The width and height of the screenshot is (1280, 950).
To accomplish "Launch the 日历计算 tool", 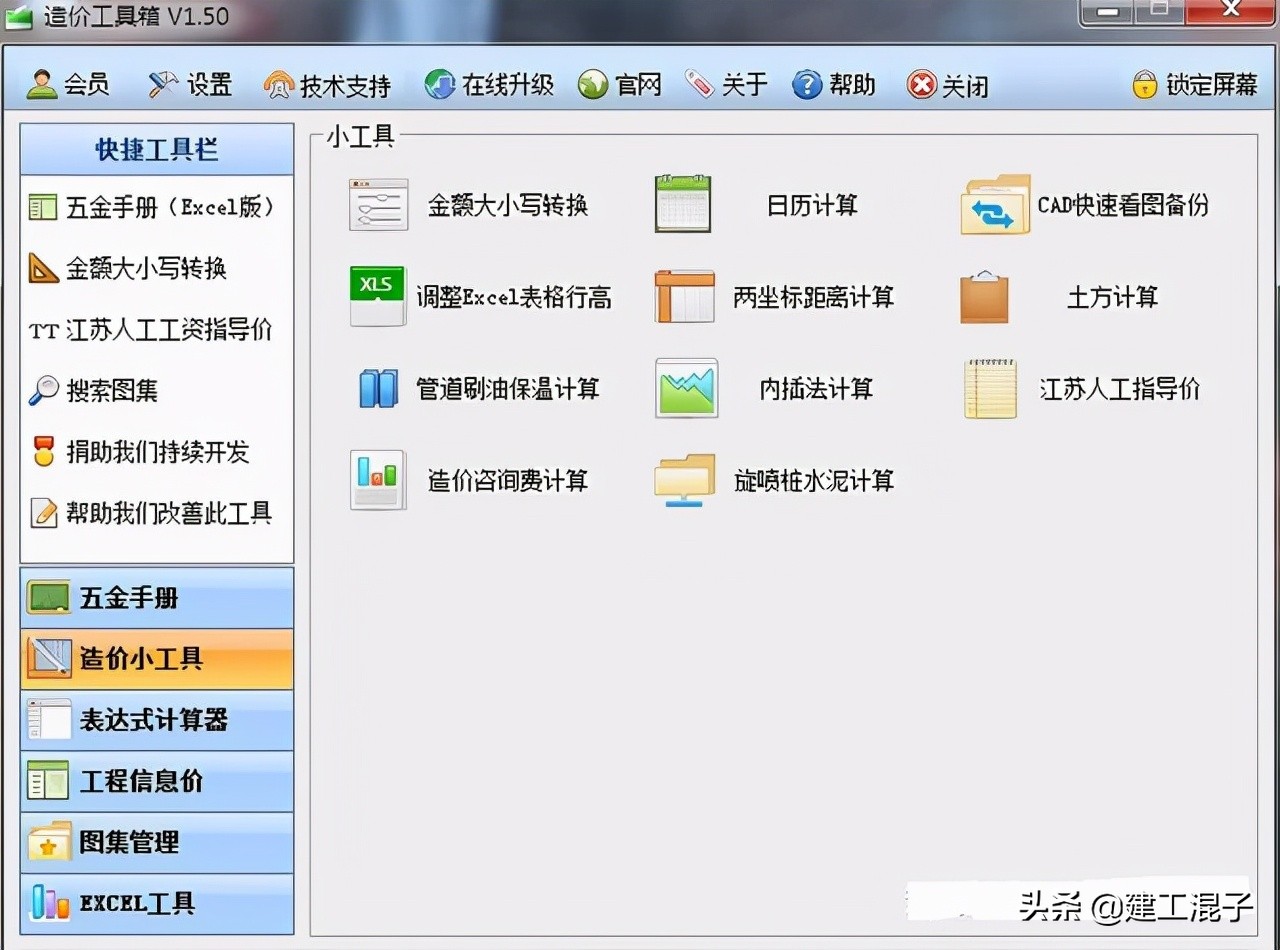I will [812, 204].
